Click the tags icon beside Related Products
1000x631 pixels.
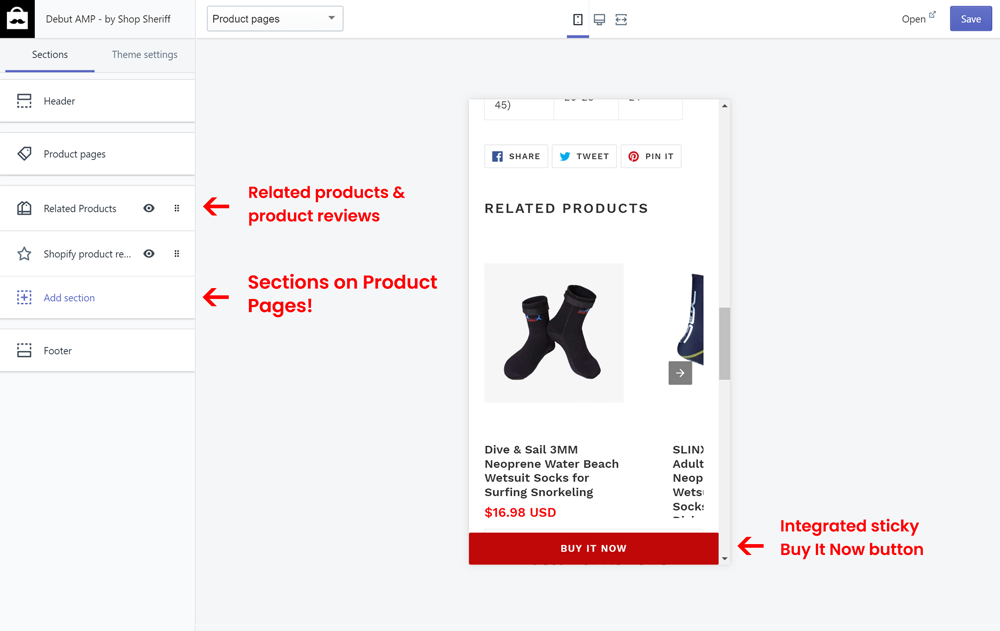[x=24, y=208]
